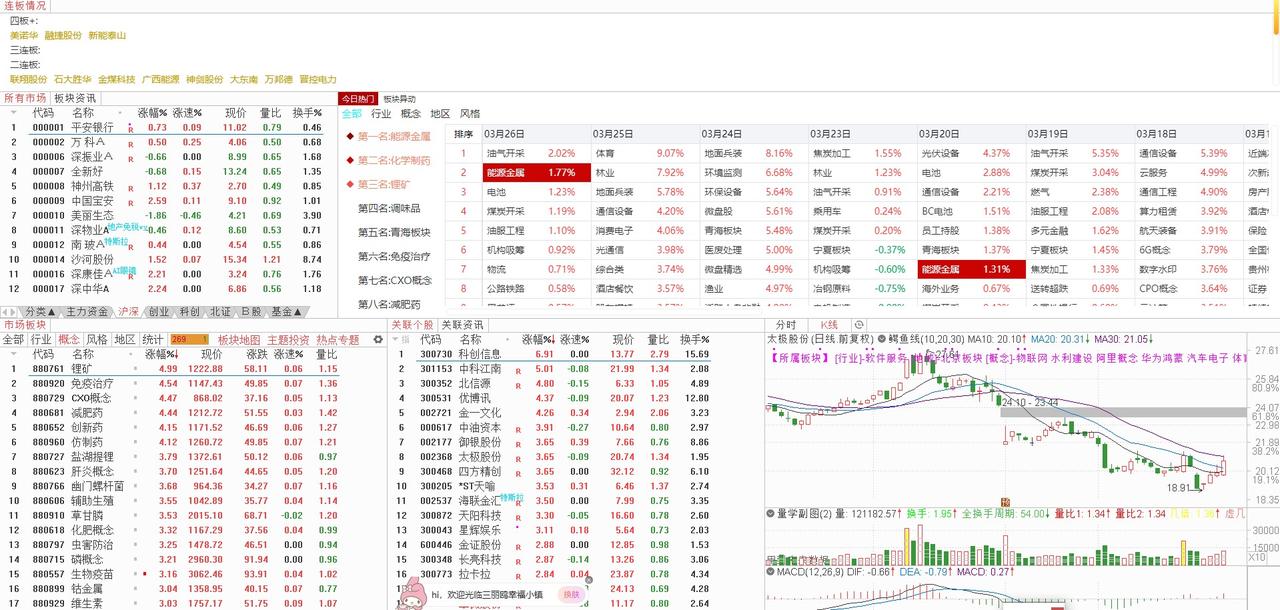Open the settings gear in 市场板块 toolbar
This screenshot has width=1280, height=610.
[x=377, y=339]
